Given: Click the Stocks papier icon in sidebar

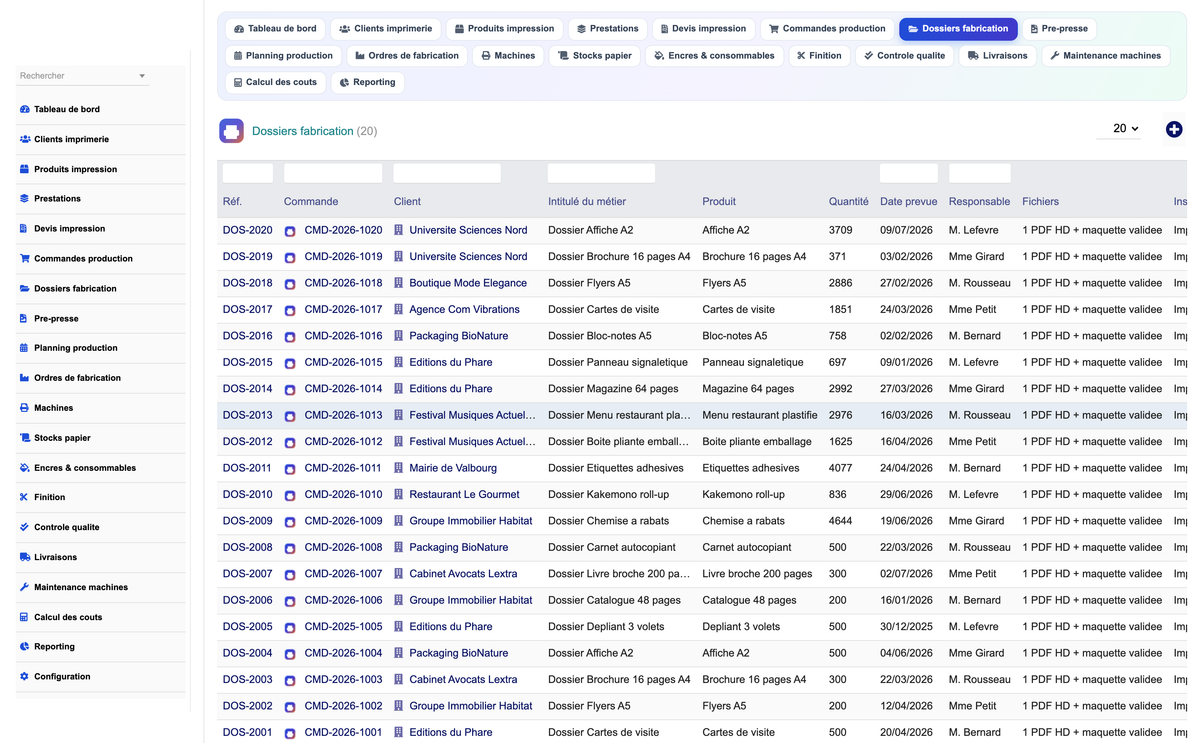Looking at the screenshot, I should click(x=24, y=438).
